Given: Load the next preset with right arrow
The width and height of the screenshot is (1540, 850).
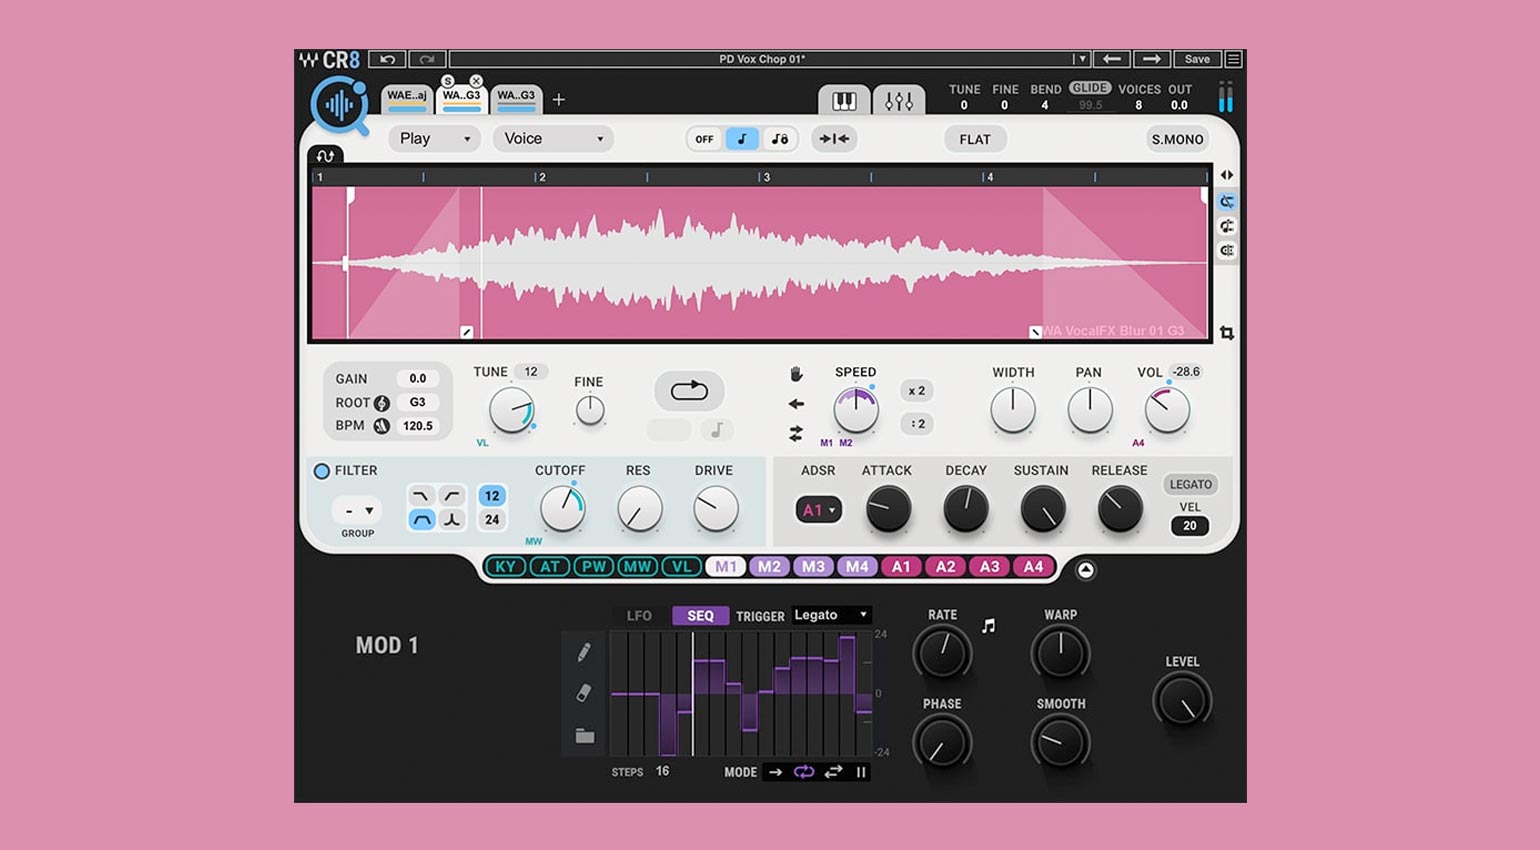Looking at the screenshot, I should click(1151, 59).
